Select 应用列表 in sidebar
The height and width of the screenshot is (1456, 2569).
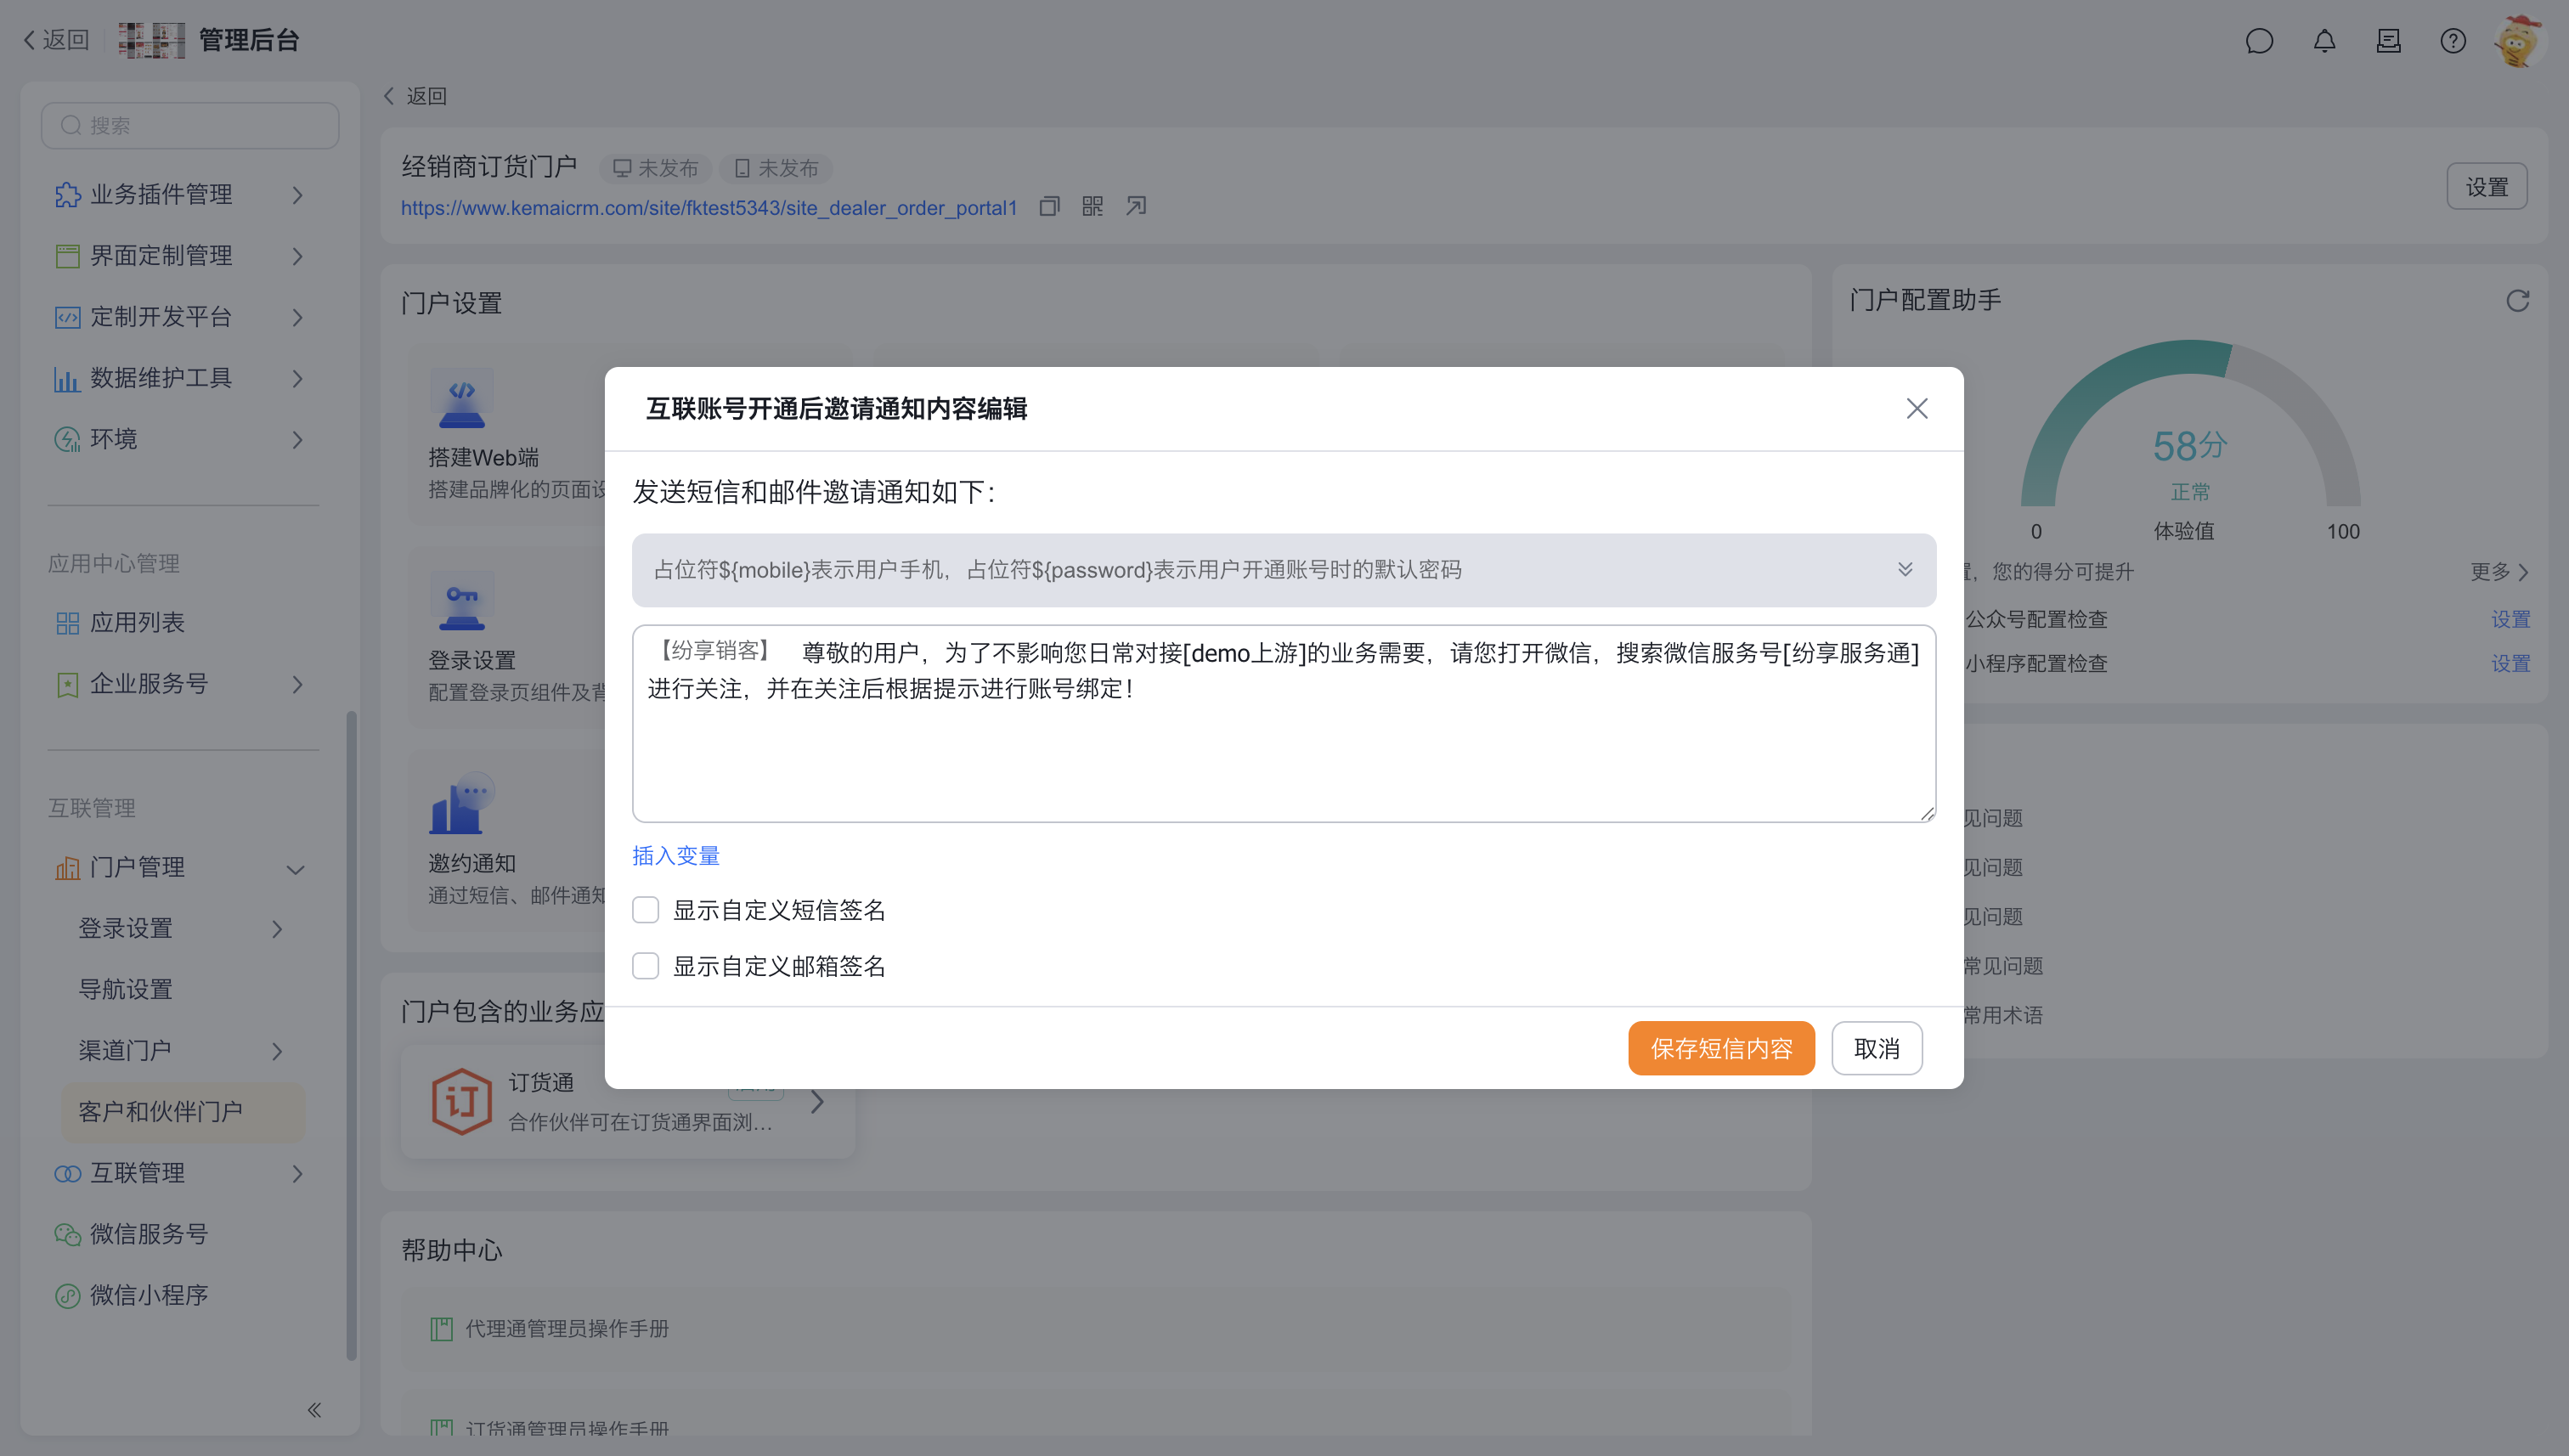[x=137, y=623]
